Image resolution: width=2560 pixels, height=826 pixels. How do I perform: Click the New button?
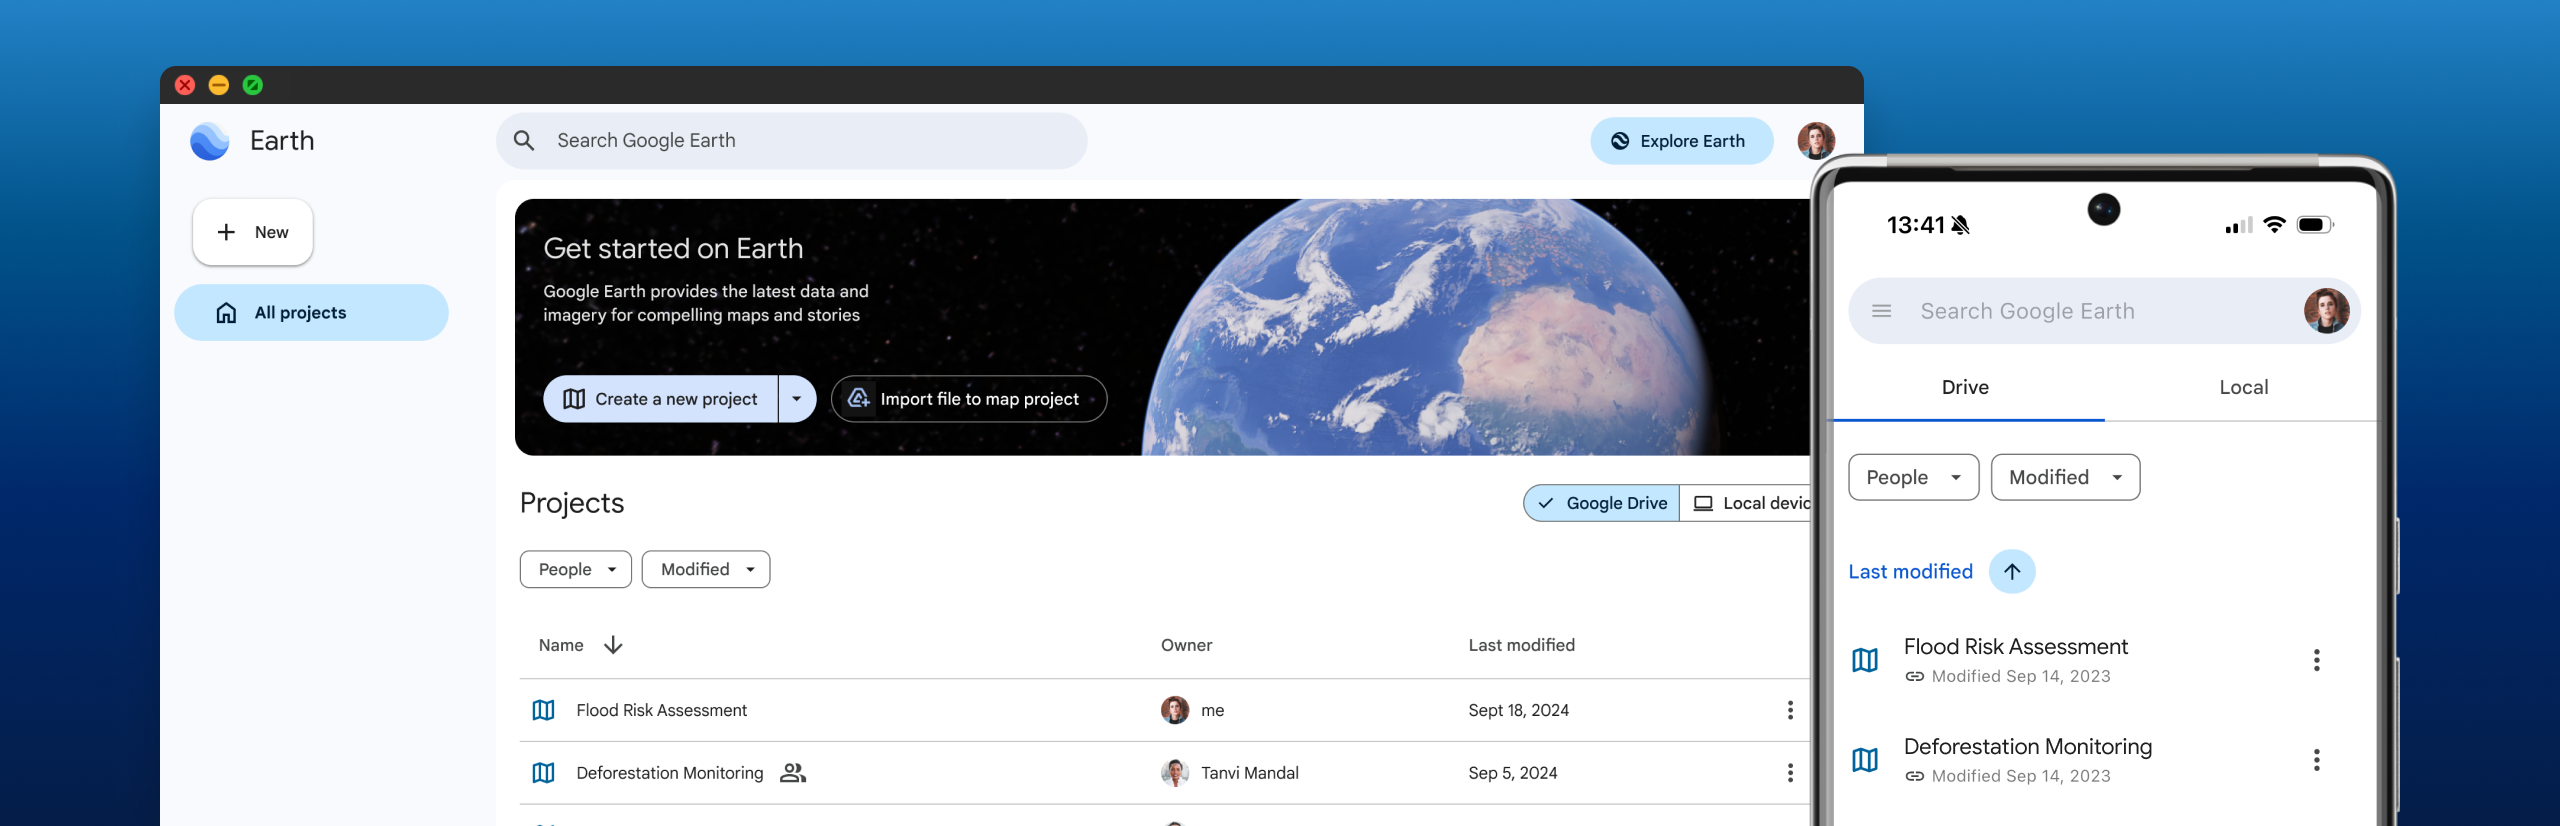point(253,232)
